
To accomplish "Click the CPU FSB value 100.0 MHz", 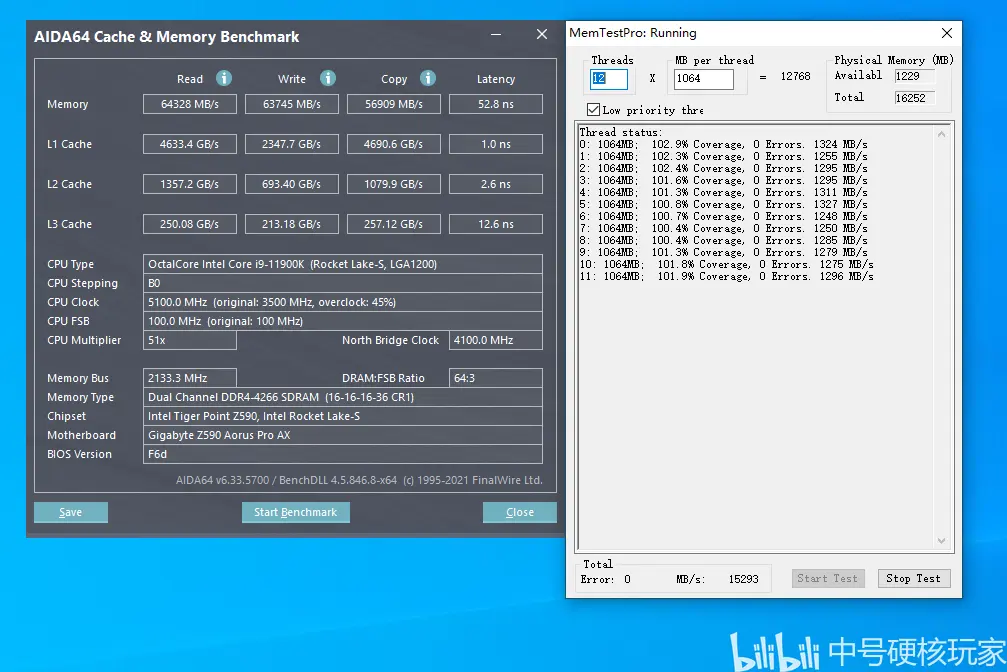I will (x=343, y=321).
